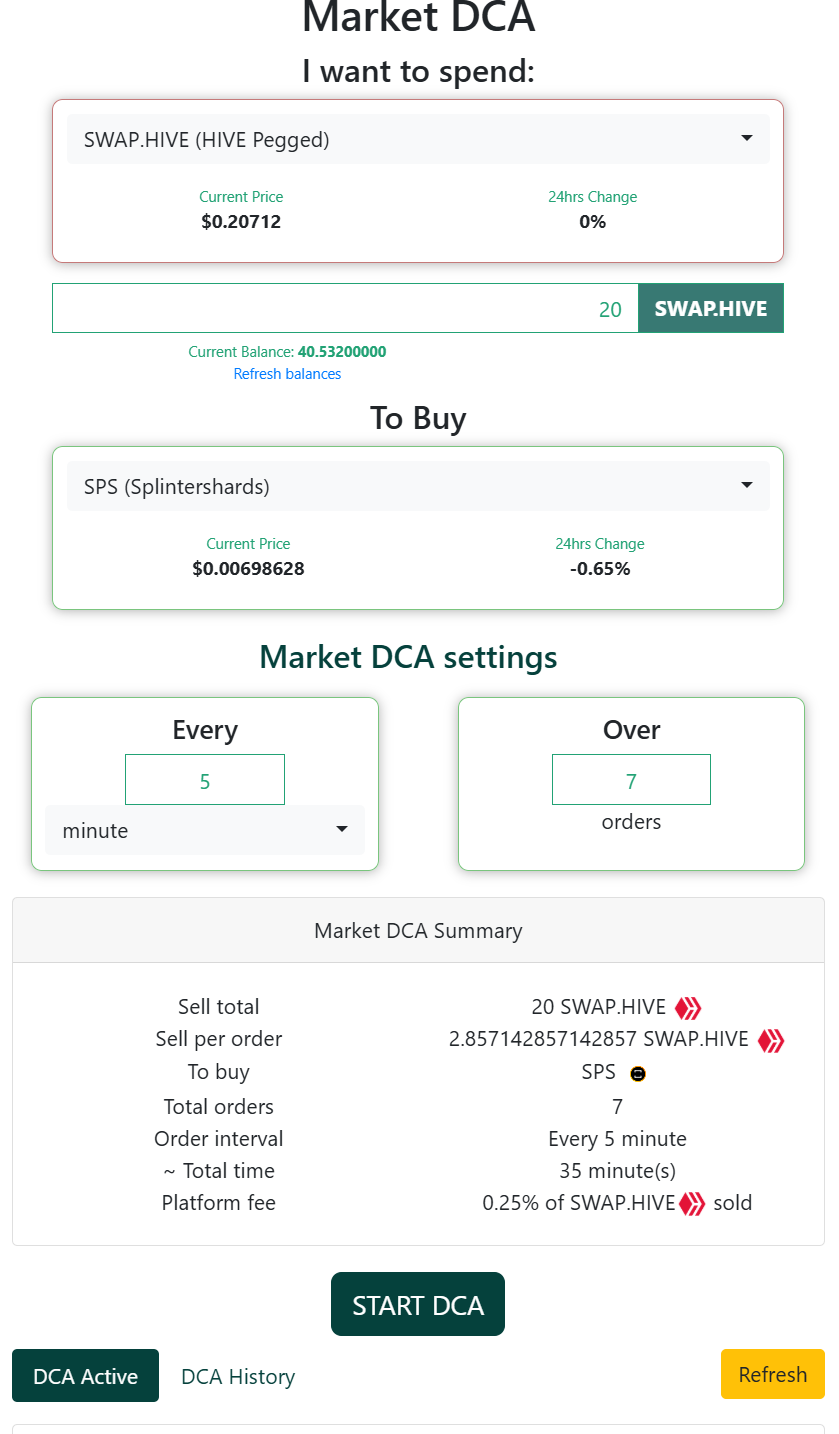Viewport: 839px width, 1434px height.
Task: Click HIVE icon in Platform fee row
Action: coord(692,1203)
